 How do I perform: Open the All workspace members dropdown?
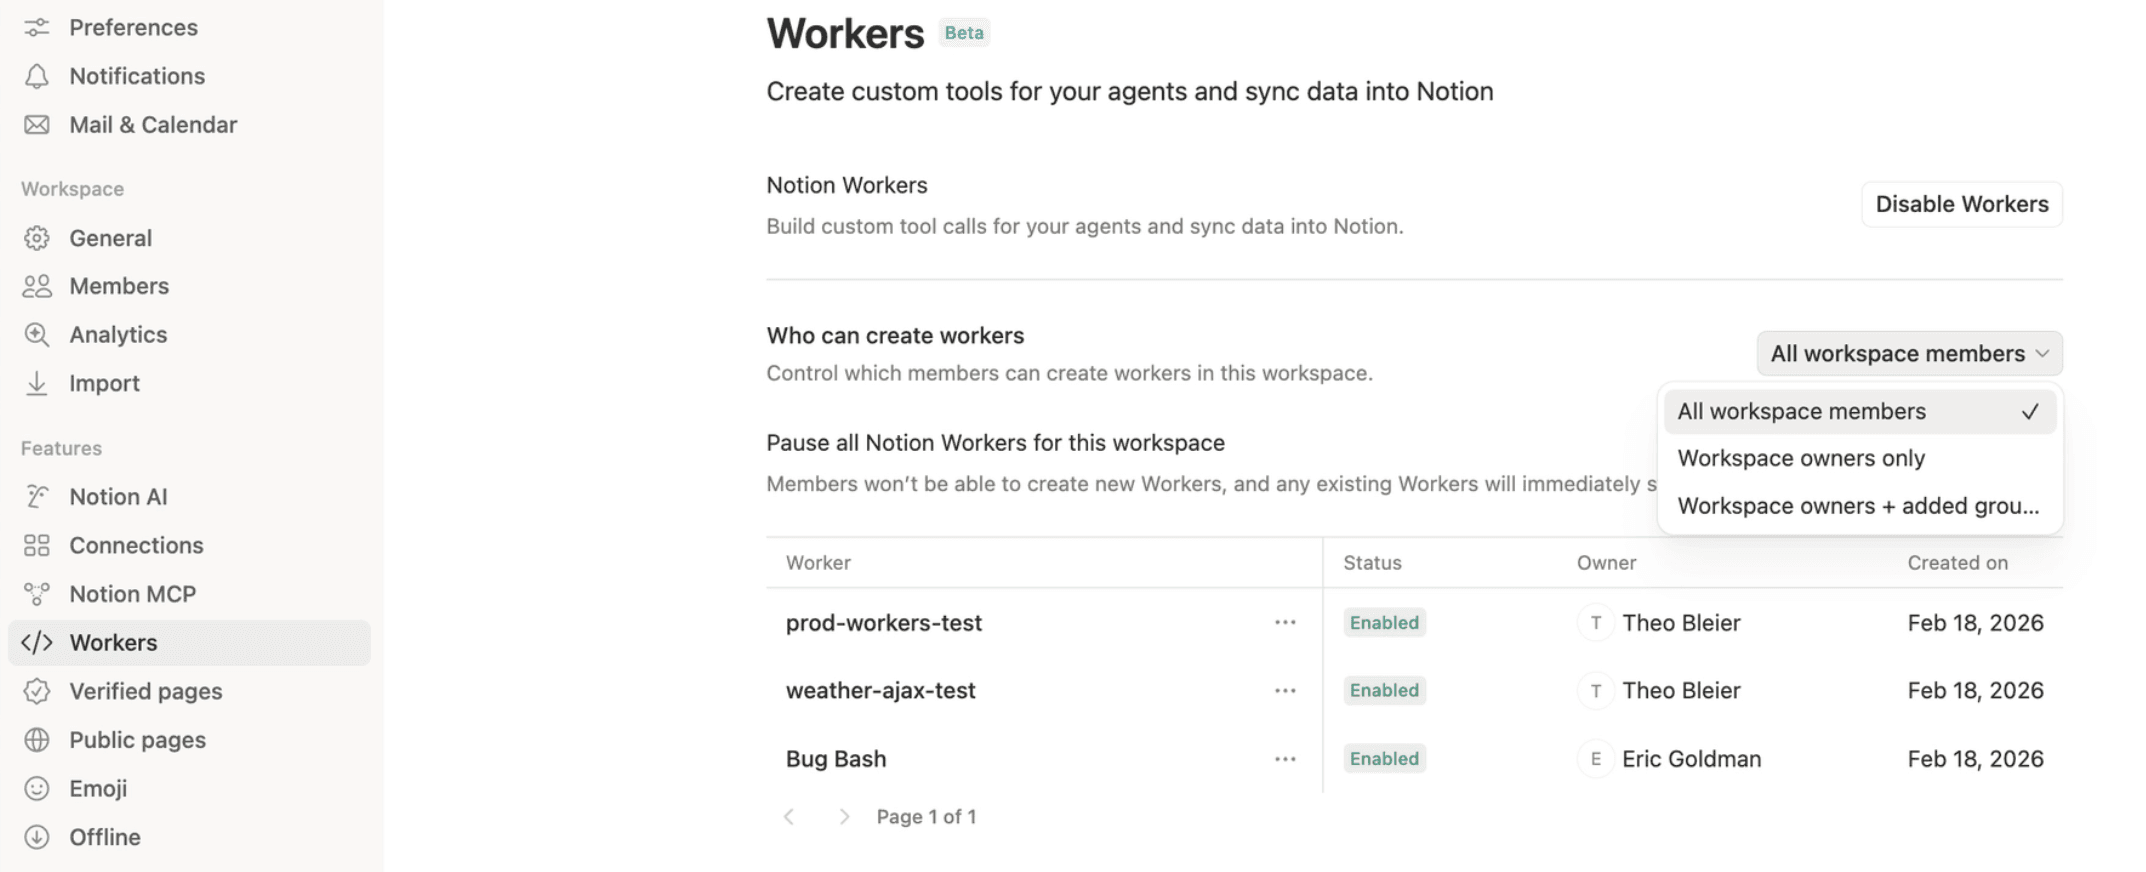point(1909,353)
